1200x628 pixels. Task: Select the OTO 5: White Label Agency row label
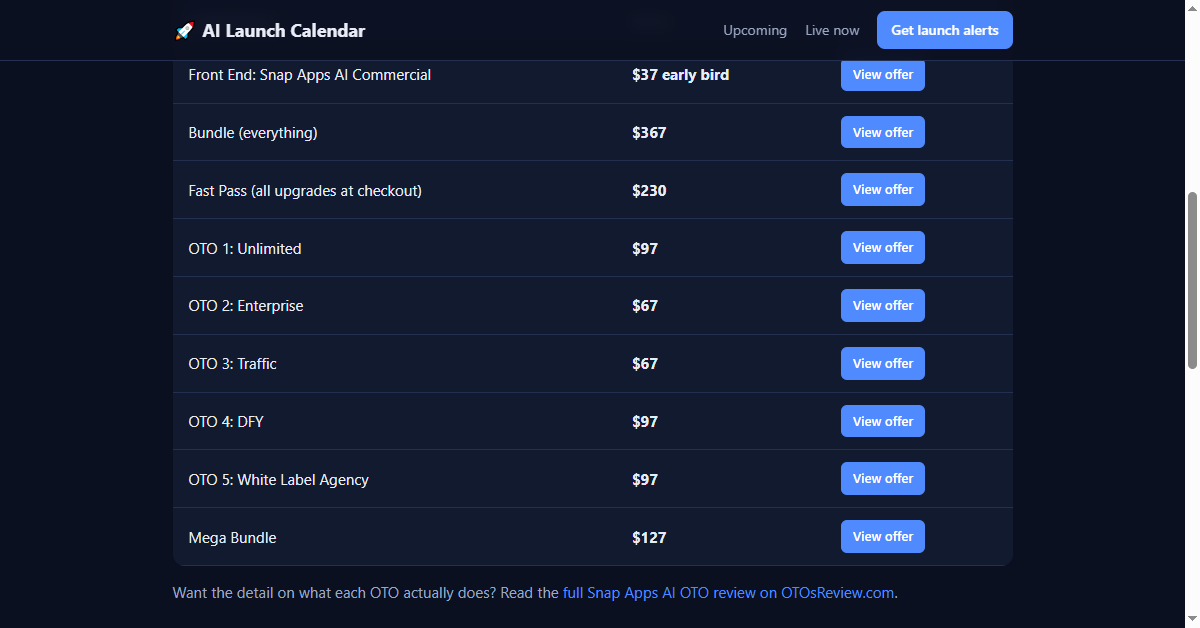[278, 480]
